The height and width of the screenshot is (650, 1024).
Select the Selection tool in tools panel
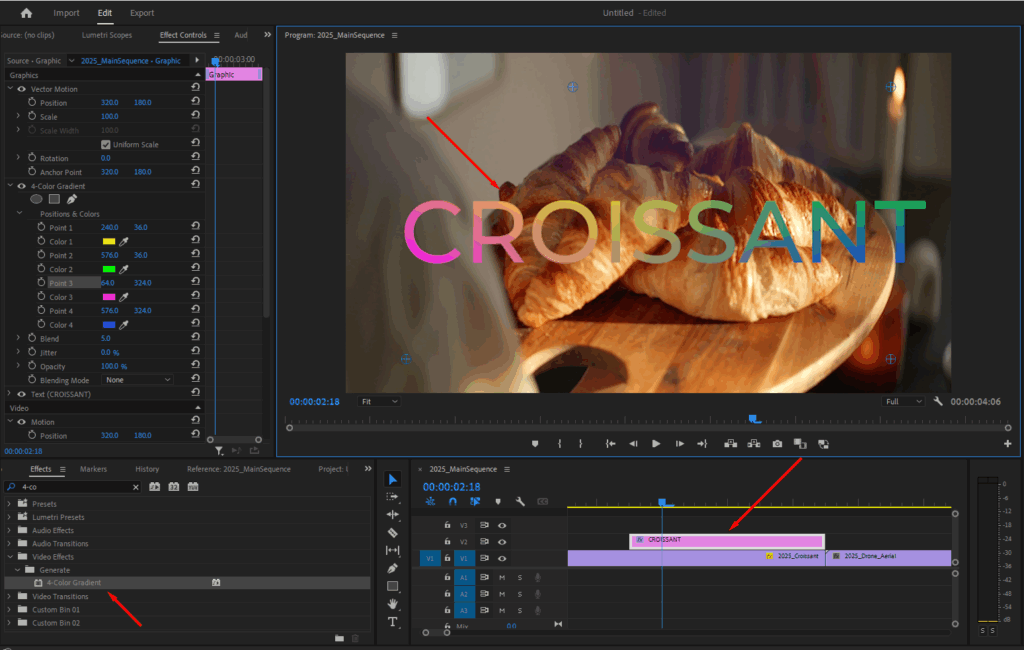tap(392, 479)
